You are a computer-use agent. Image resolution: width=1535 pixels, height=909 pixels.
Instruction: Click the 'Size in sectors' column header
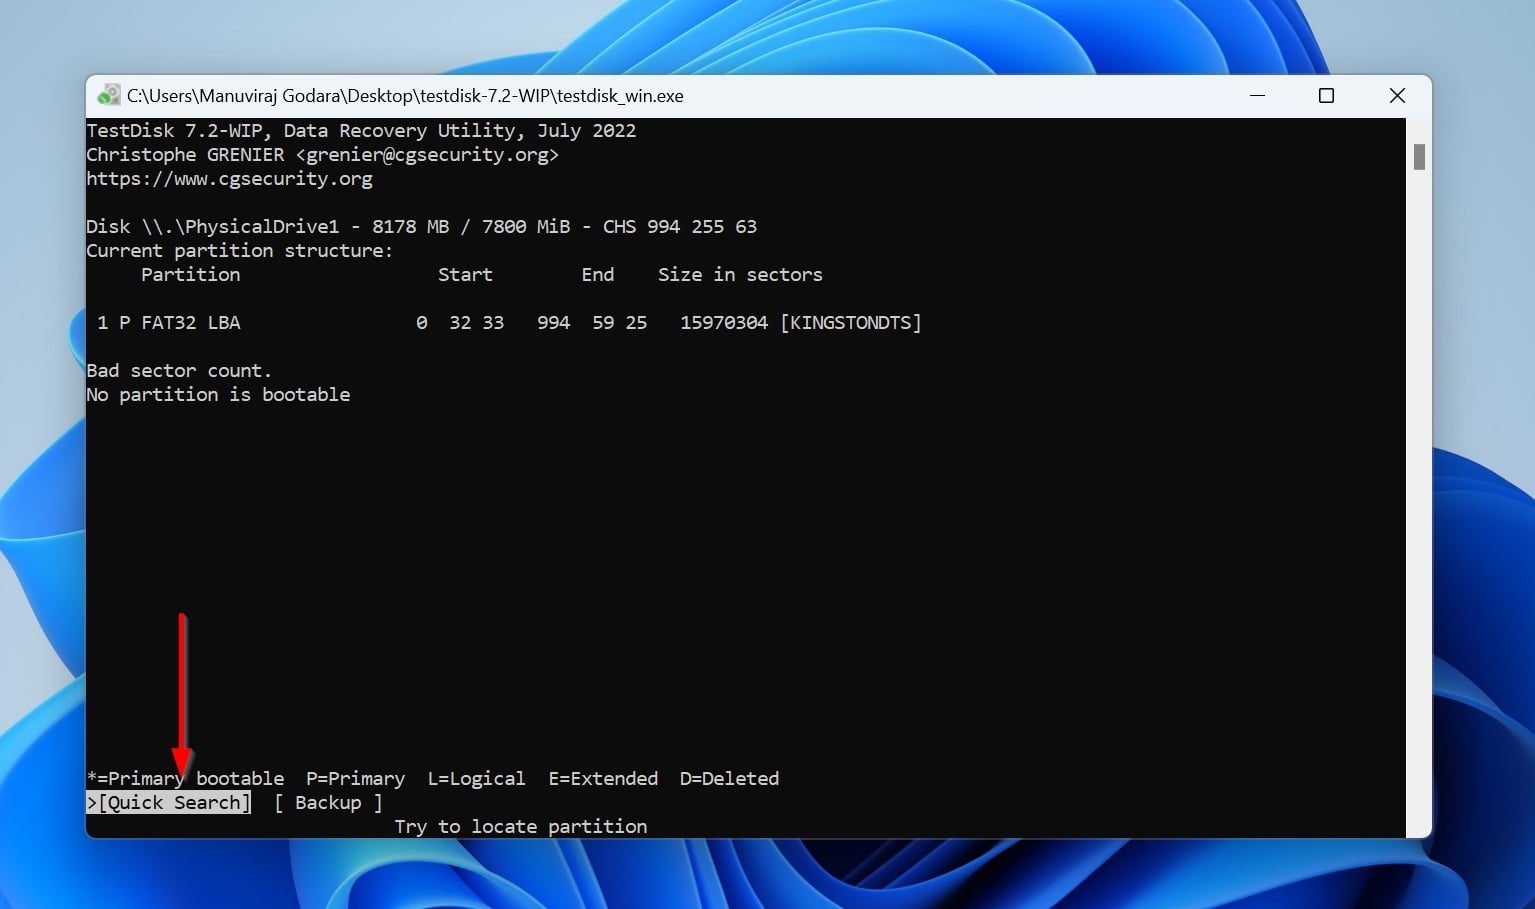pyautogui.click(x=740, y=275)
